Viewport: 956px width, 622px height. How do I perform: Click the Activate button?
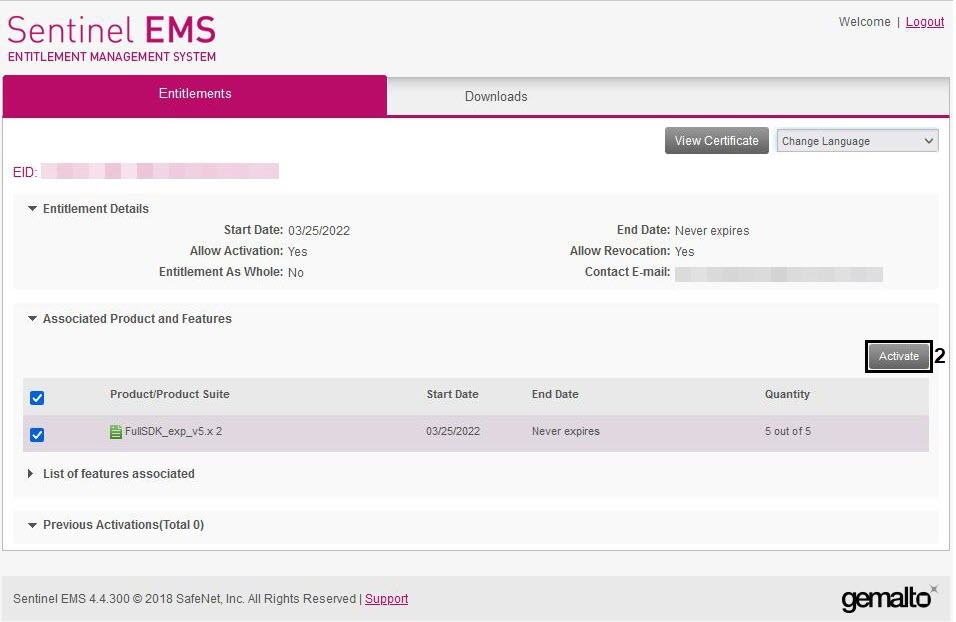tap(899, 356)
